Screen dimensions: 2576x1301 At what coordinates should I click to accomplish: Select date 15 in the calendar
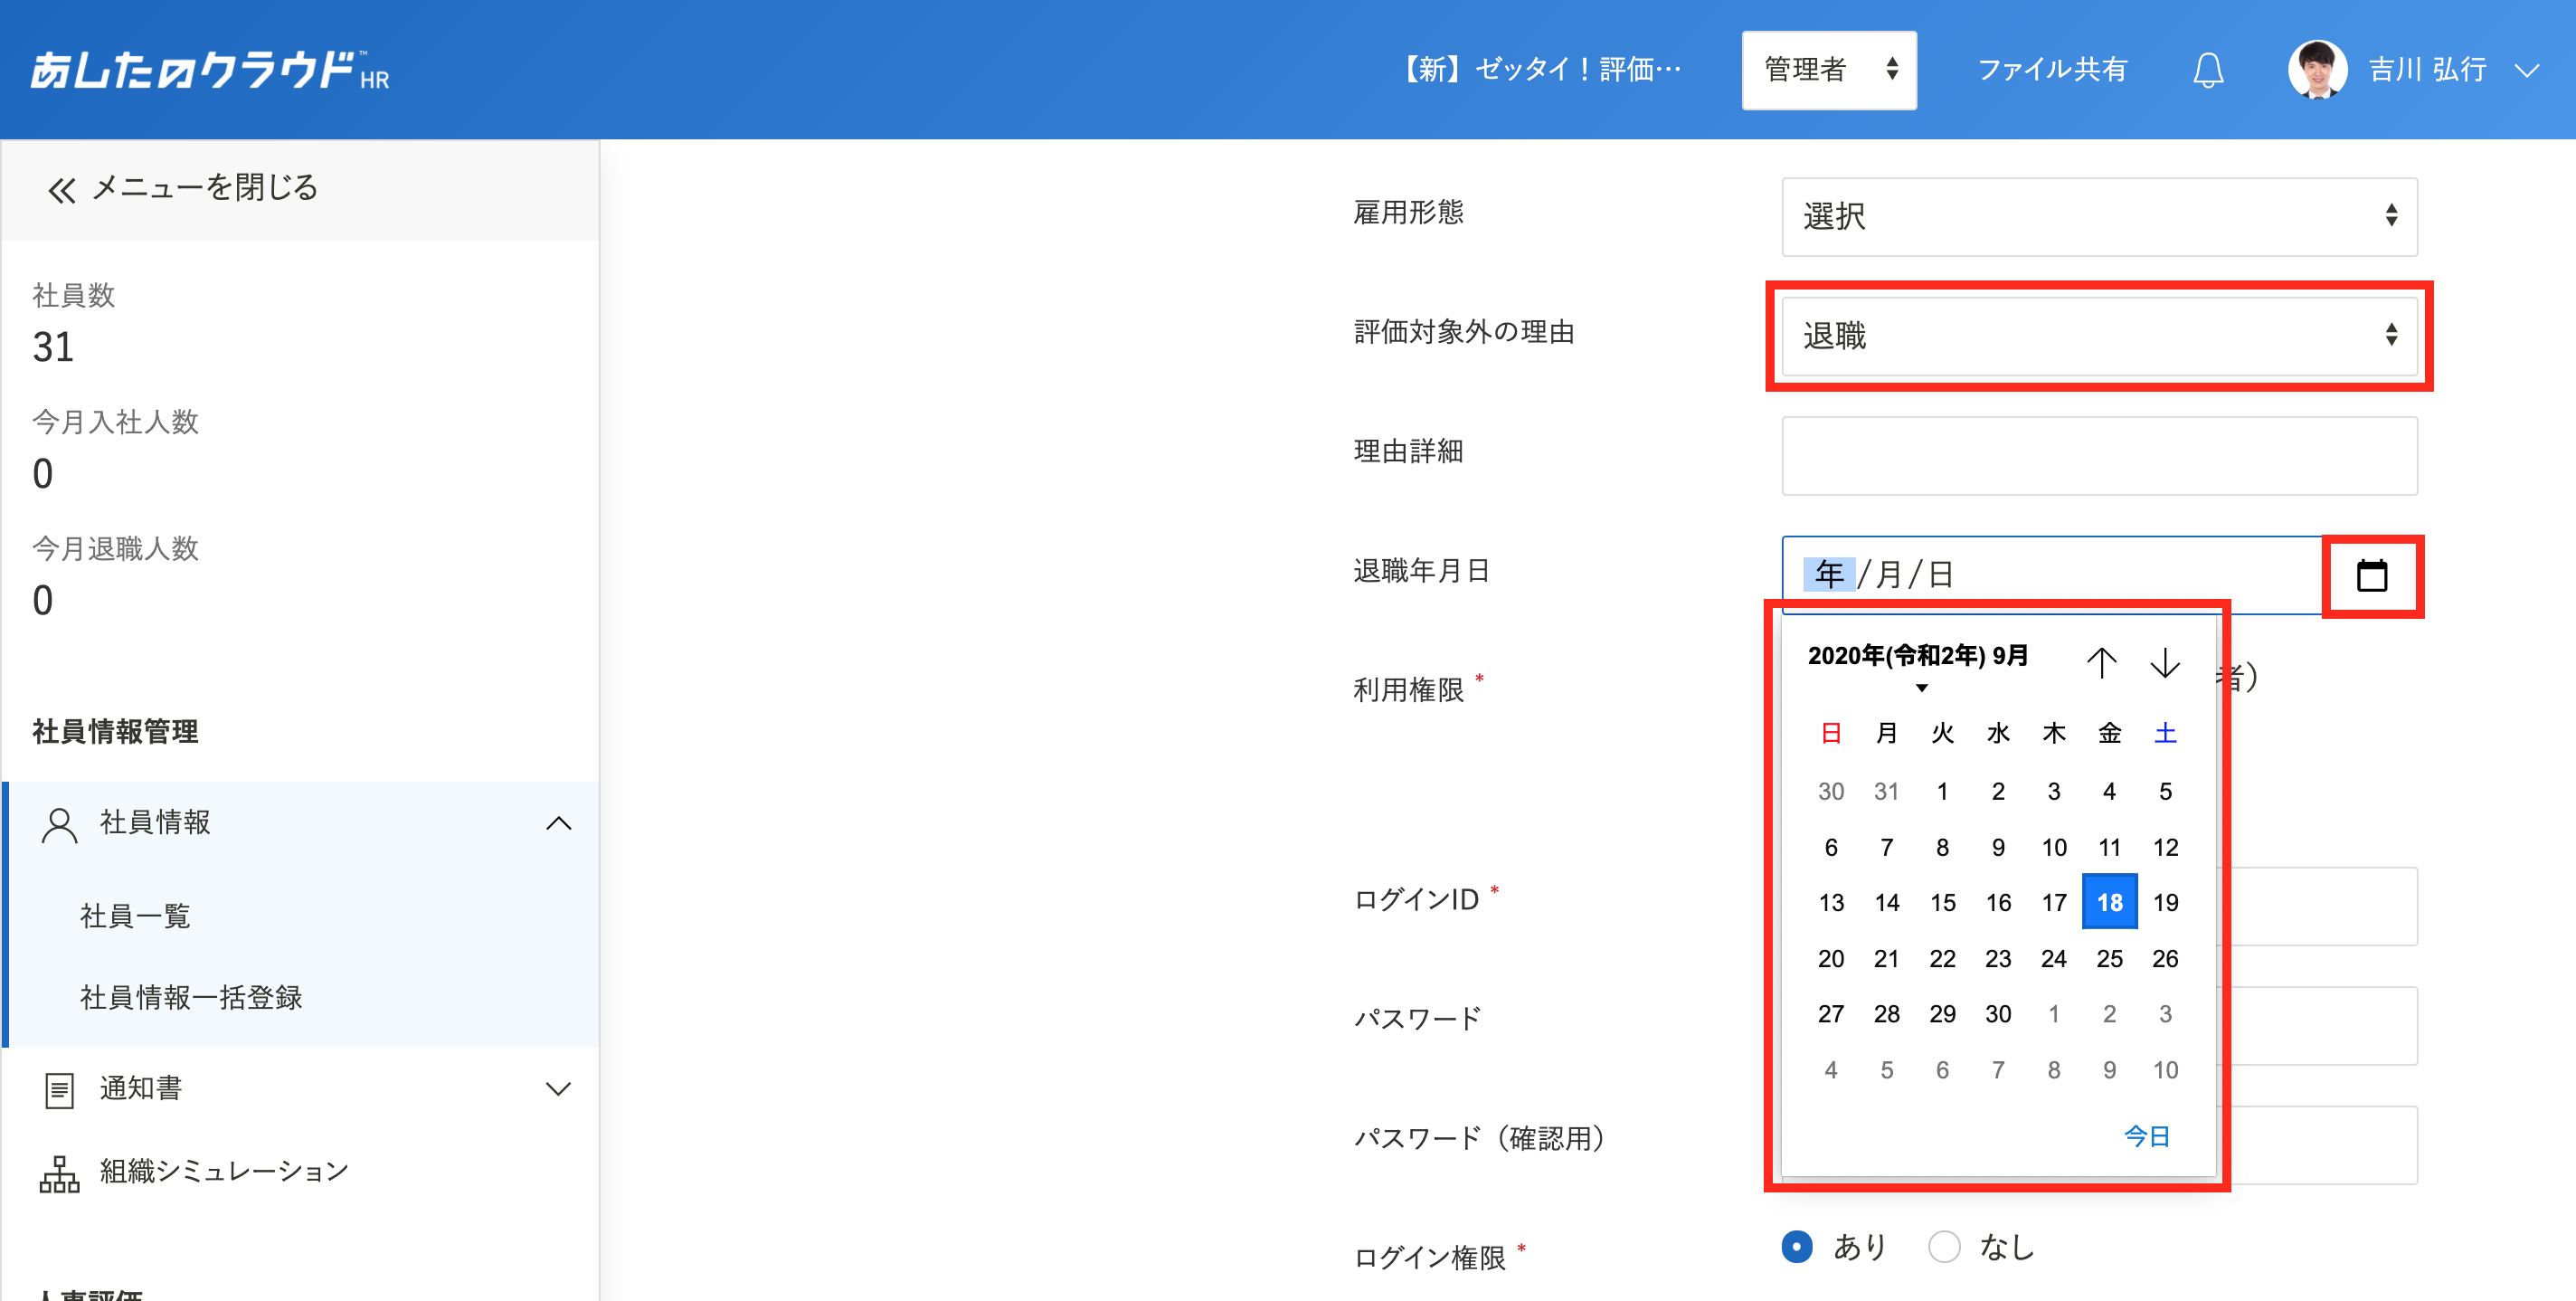(1942, 902)
